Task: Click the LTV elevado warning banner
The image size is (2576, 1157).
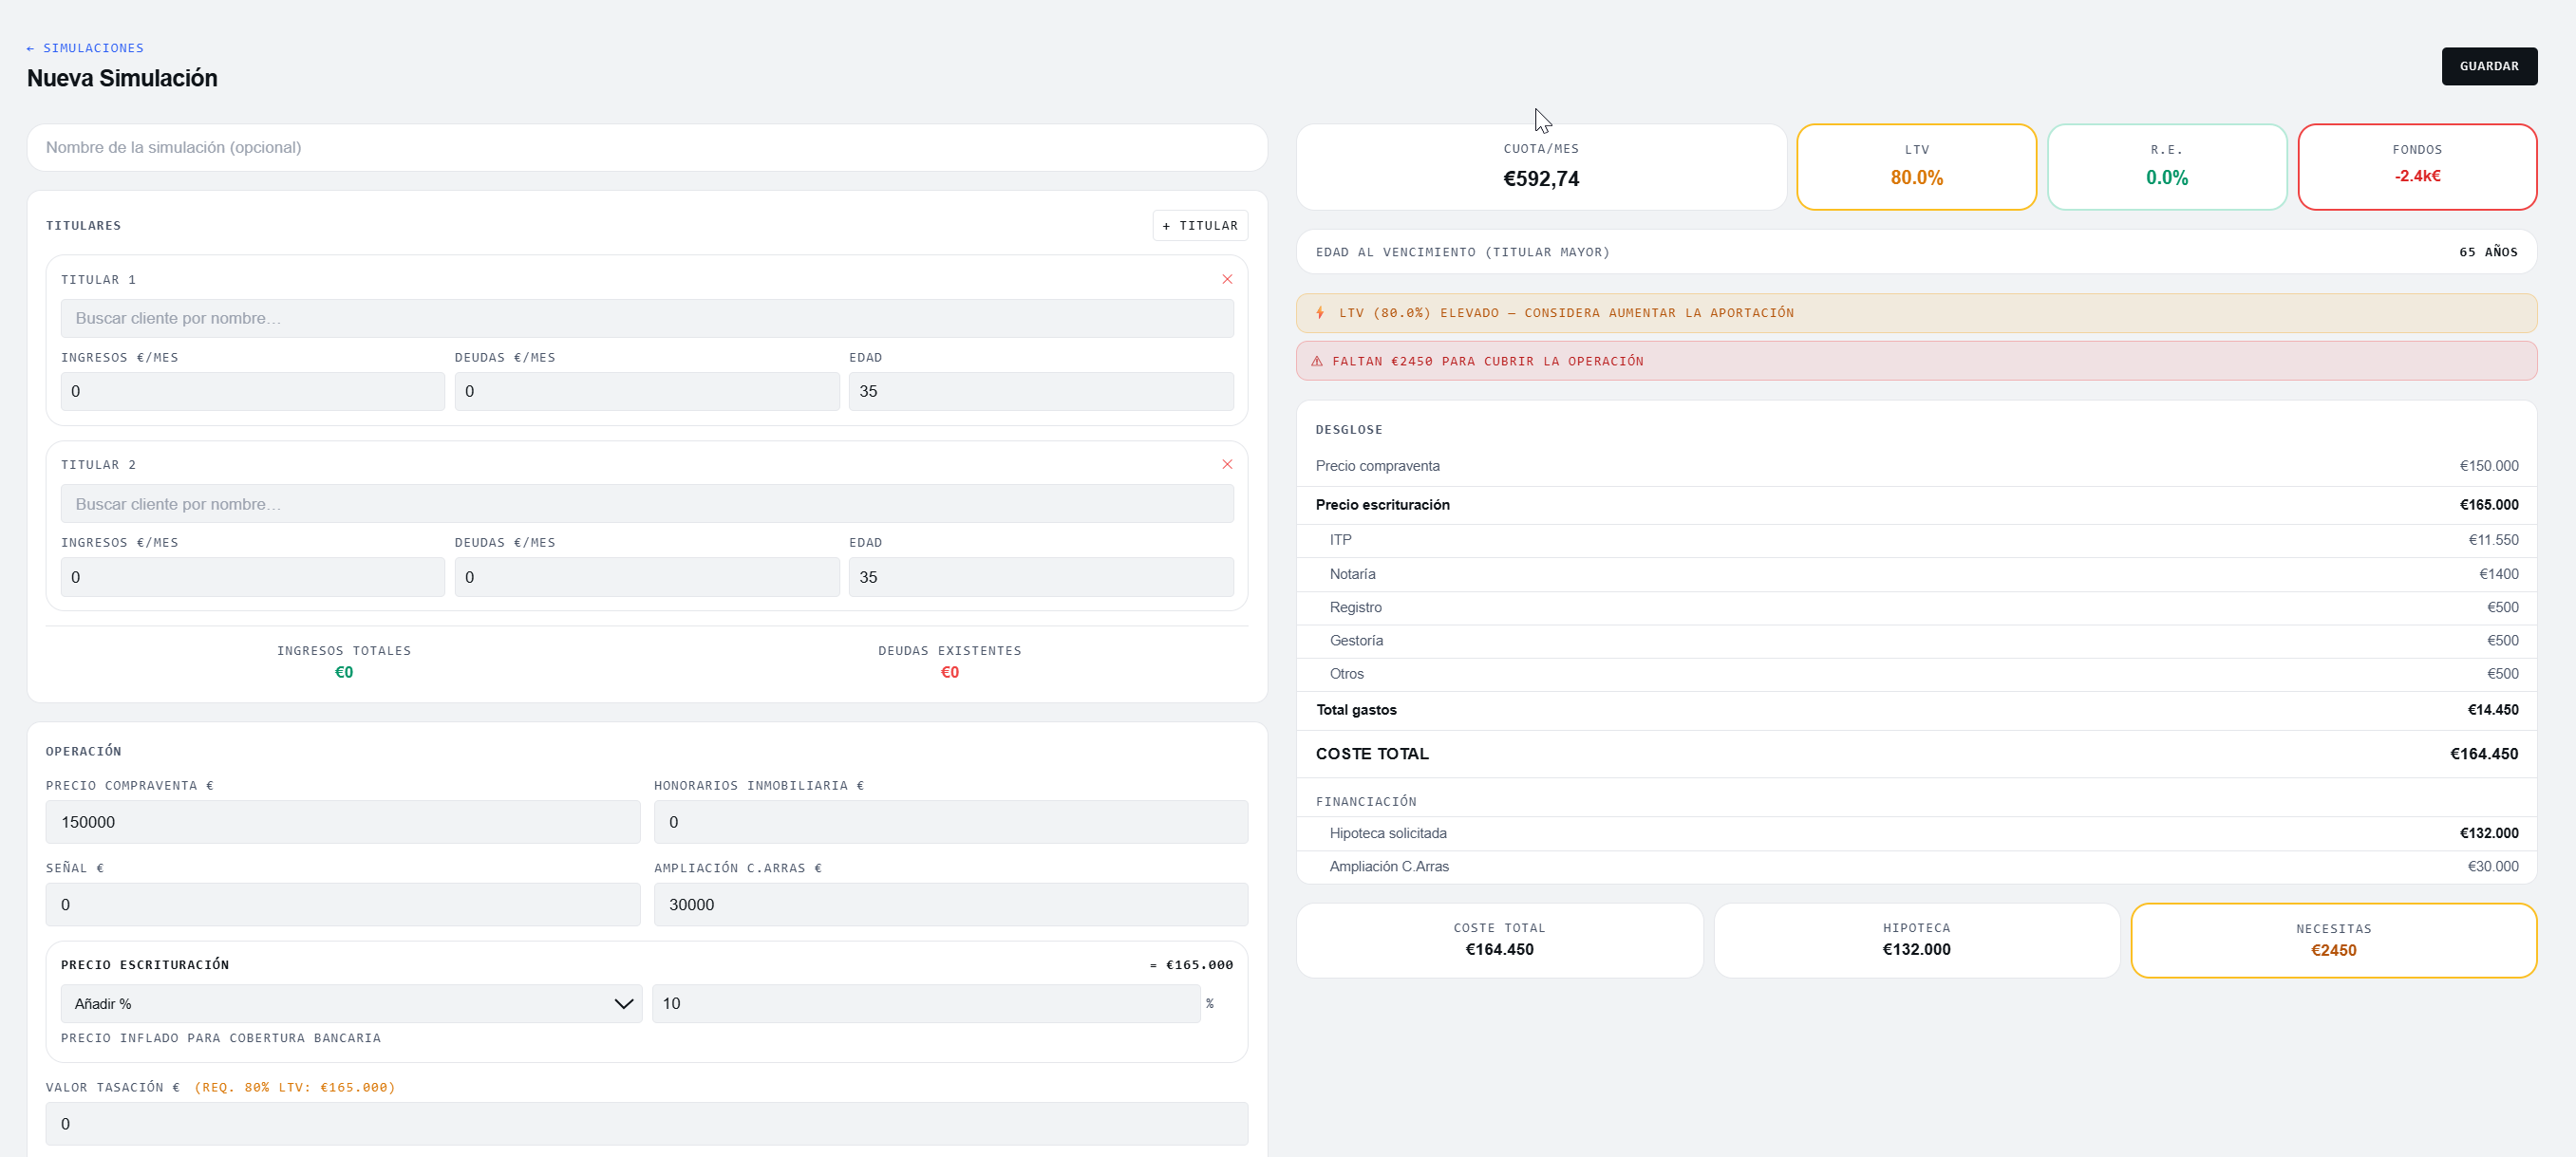Action: point(1916,313)
